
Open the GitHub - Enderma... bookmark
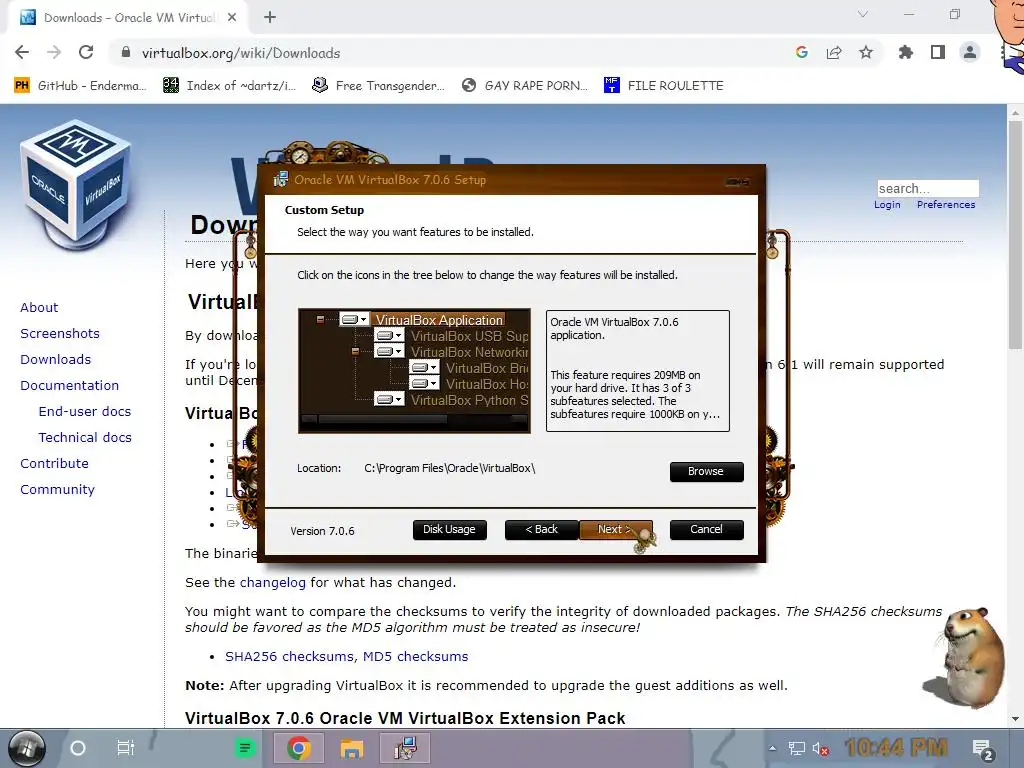(80, 86)
